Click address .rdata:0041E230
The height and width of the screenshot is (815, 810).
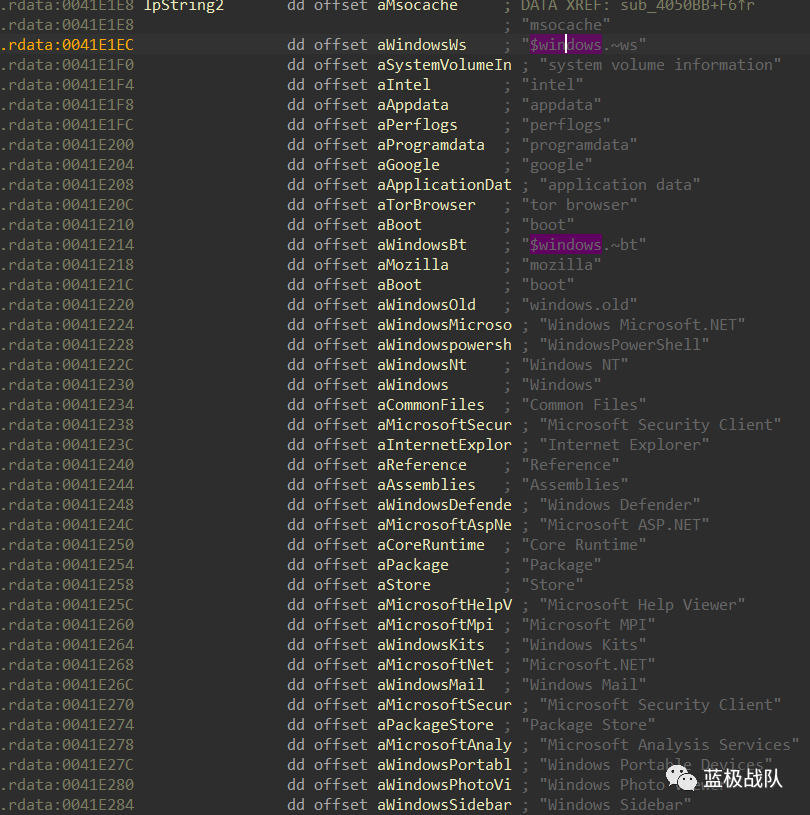click(67, 385)
